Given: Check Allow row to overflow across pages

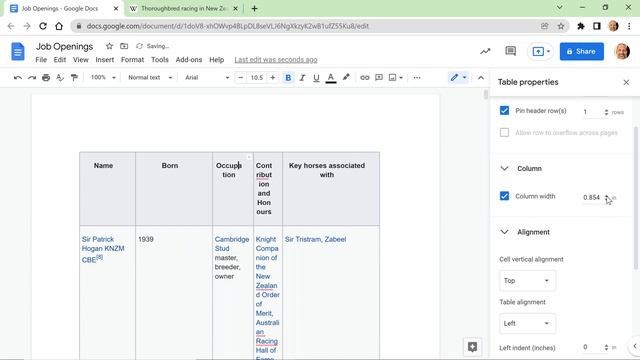Looking at the screenshot, I should pyautogui.click(x=504, y=133).
